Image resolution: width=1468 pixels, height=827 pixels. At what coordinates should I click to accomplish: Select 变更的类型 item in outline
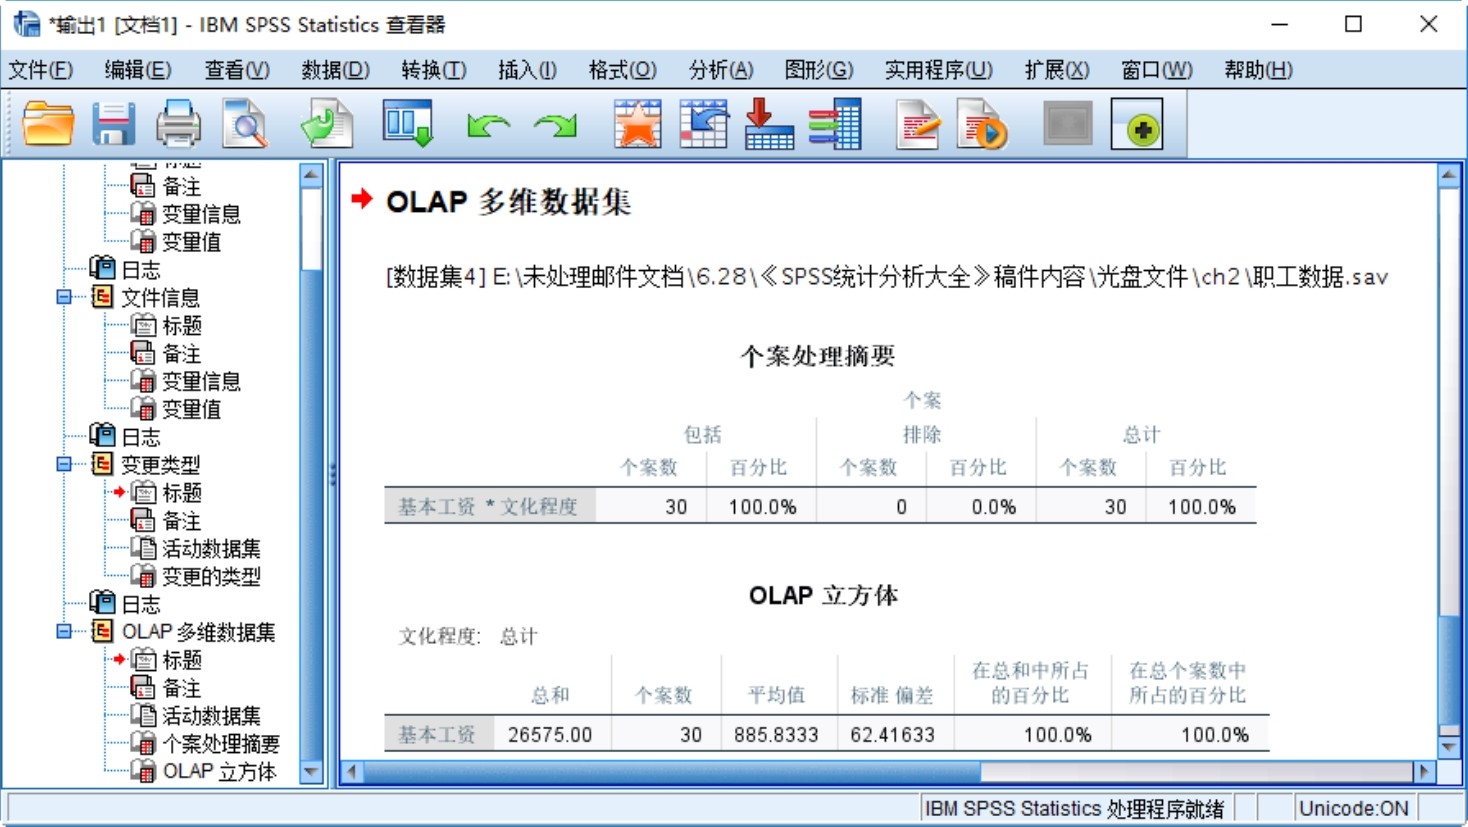(x=211, y=576)
